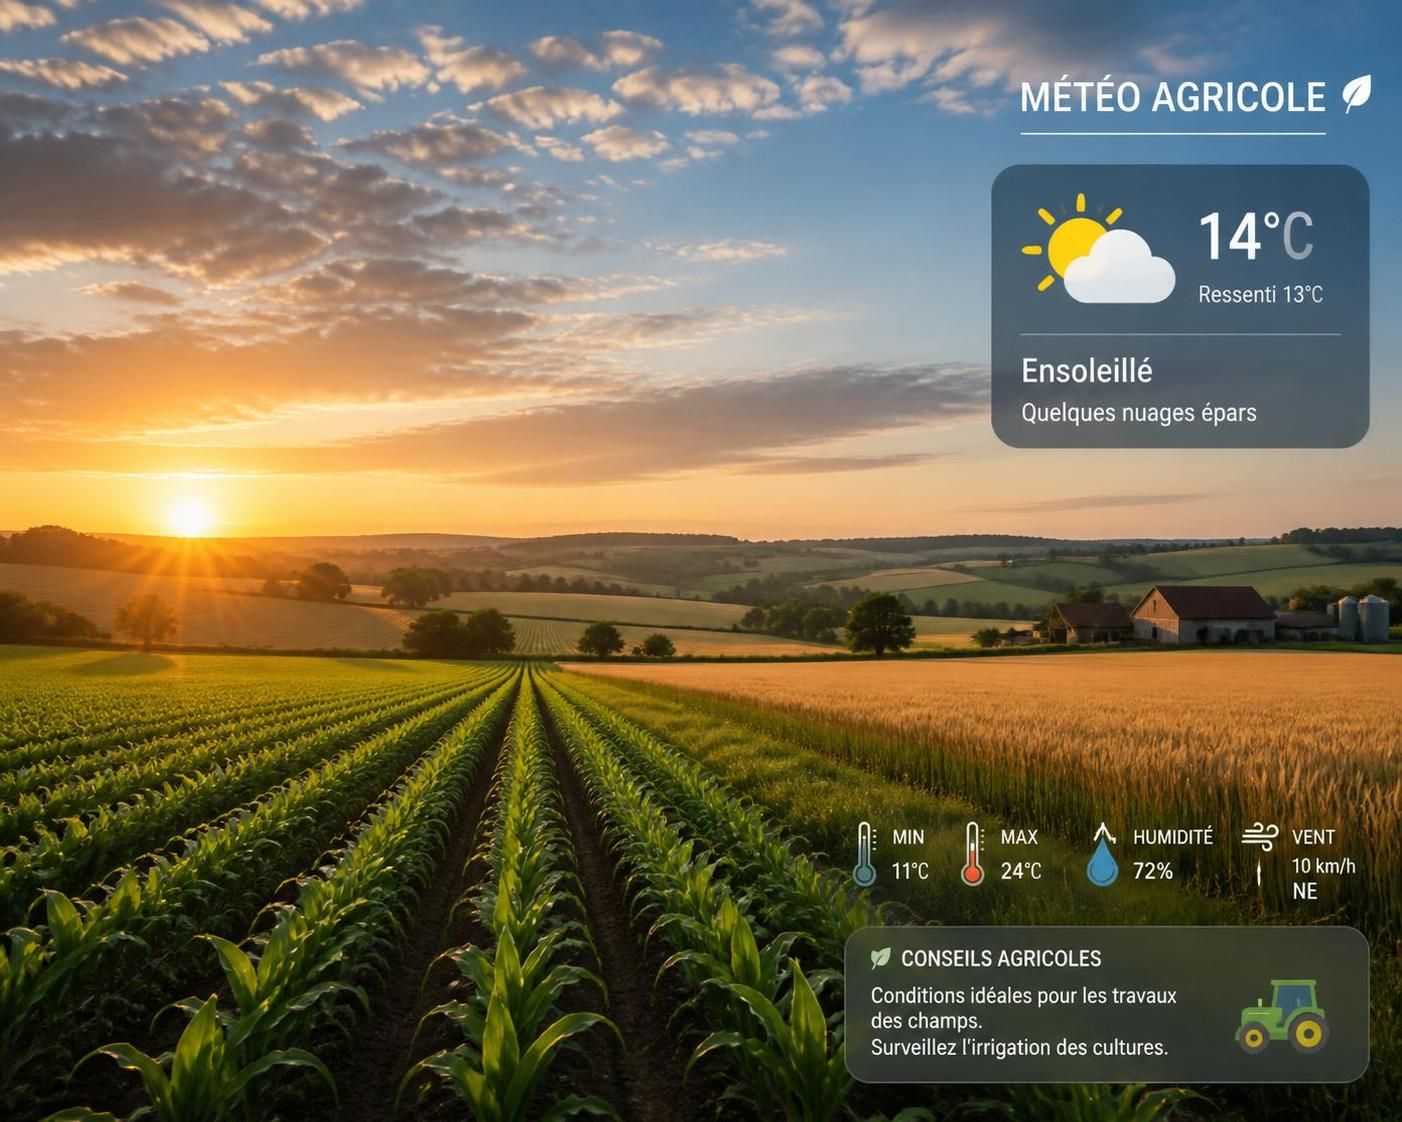The image size is (1402, 1122).
Task: Tap the green tractor icon
Action: tap(1282, 1015)
